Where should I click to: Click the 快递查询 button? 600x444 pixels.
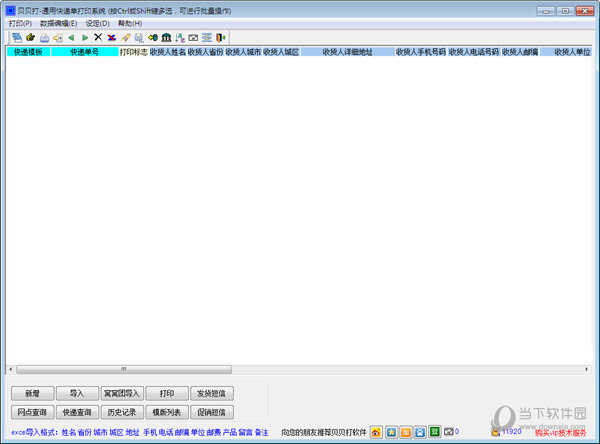77,412
